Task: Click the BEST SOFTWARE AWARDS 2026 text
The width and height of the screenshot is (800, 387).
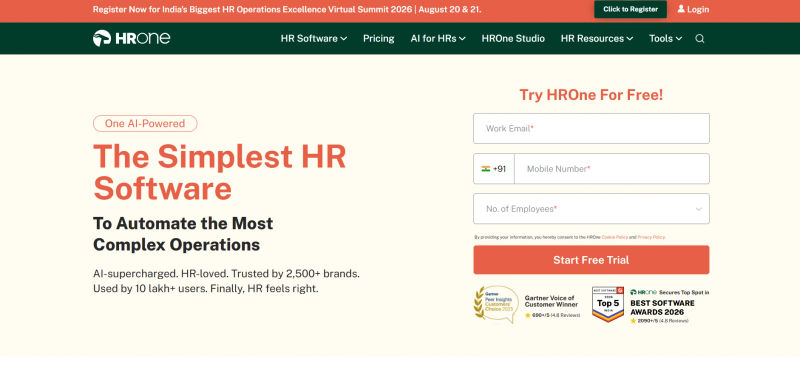Action: point(662,307)
